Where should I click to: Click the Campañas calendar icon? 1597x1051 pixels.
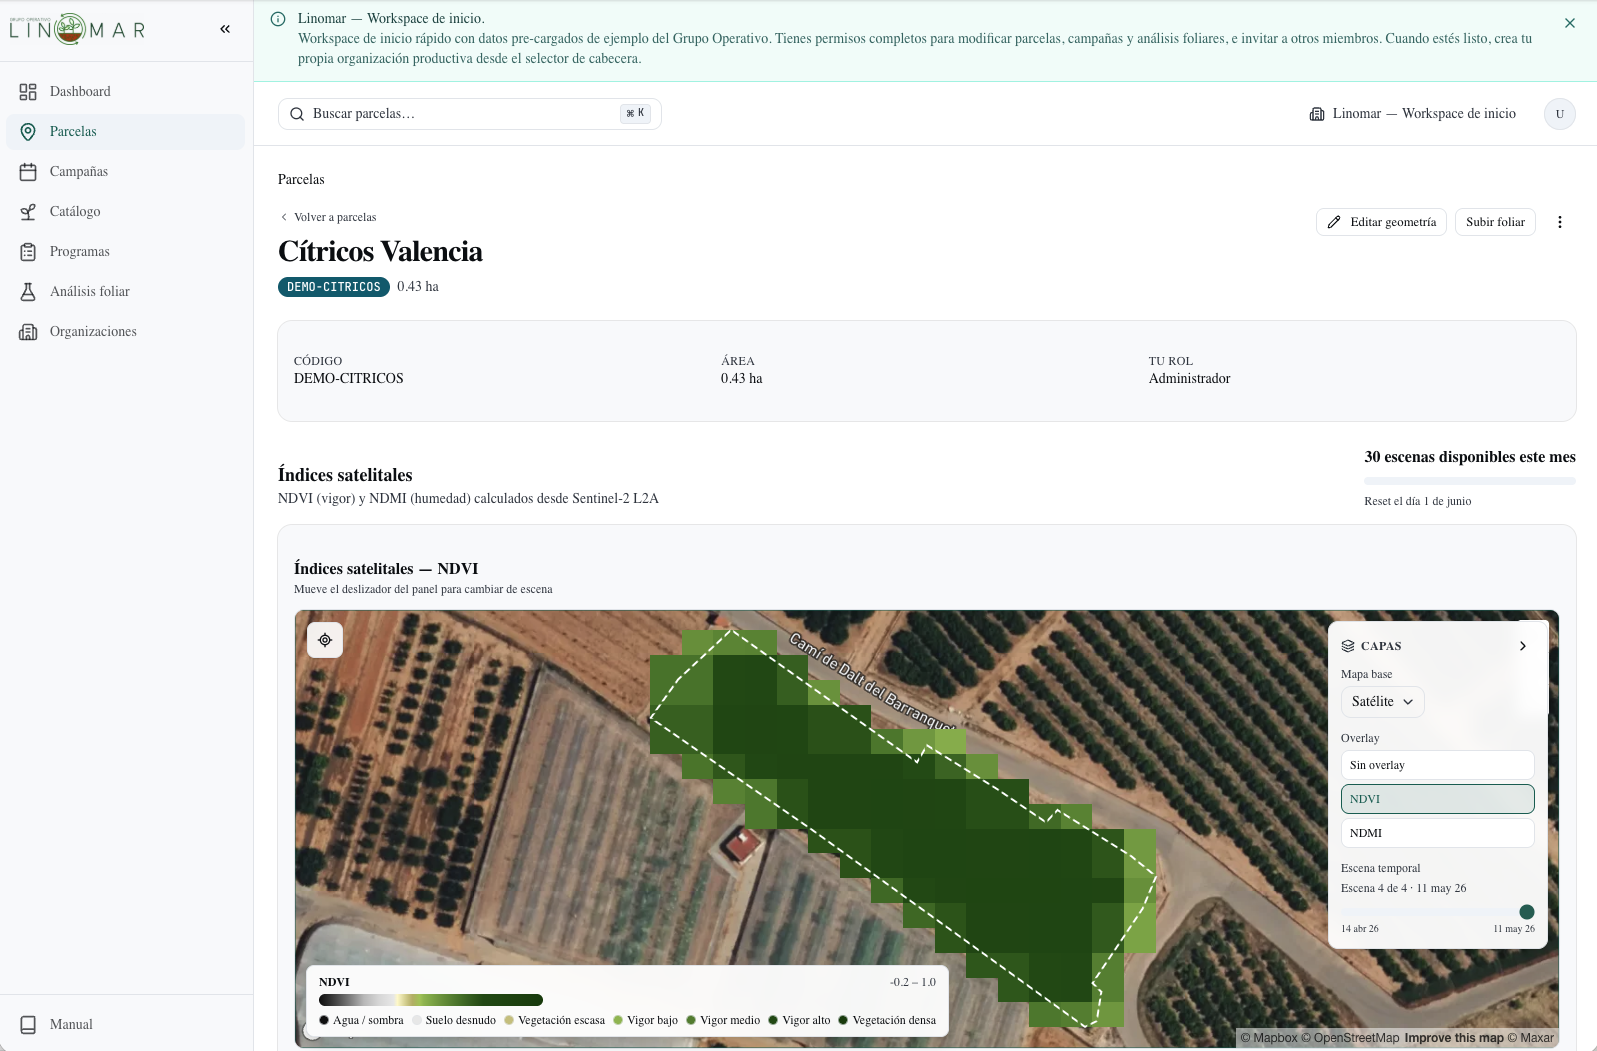[28, 172]
